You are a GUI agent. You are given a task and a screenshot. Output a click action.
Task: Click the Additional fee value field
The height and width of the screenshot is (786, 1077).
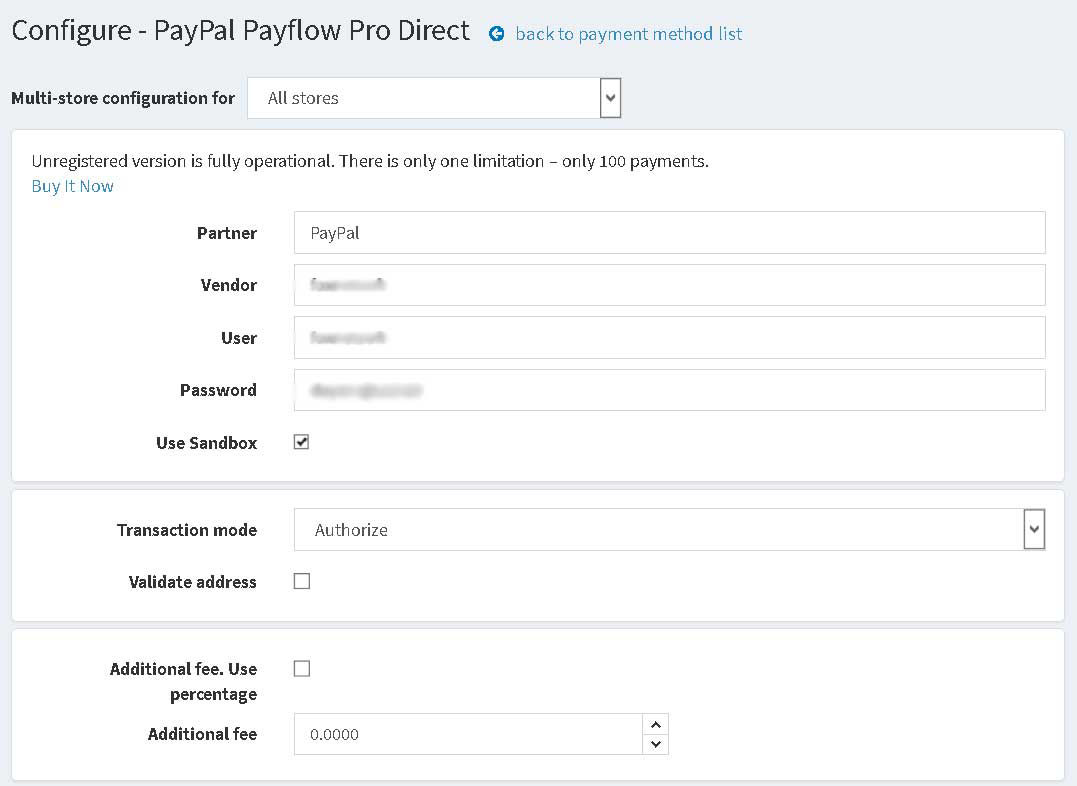(468, 734)
